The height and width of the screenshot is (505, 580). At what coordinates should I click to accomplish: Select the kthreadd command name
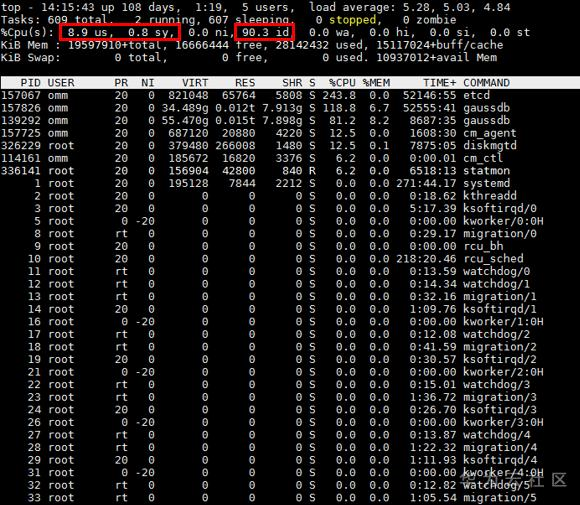pos(490,196)
